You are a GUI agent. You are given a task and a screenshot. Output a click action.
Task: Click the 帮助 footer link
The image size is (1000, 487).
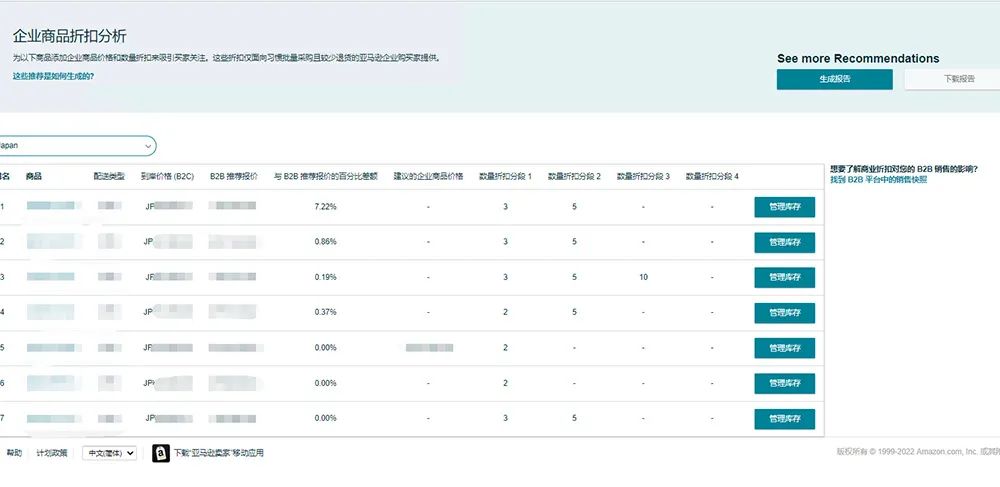[14, 453]
